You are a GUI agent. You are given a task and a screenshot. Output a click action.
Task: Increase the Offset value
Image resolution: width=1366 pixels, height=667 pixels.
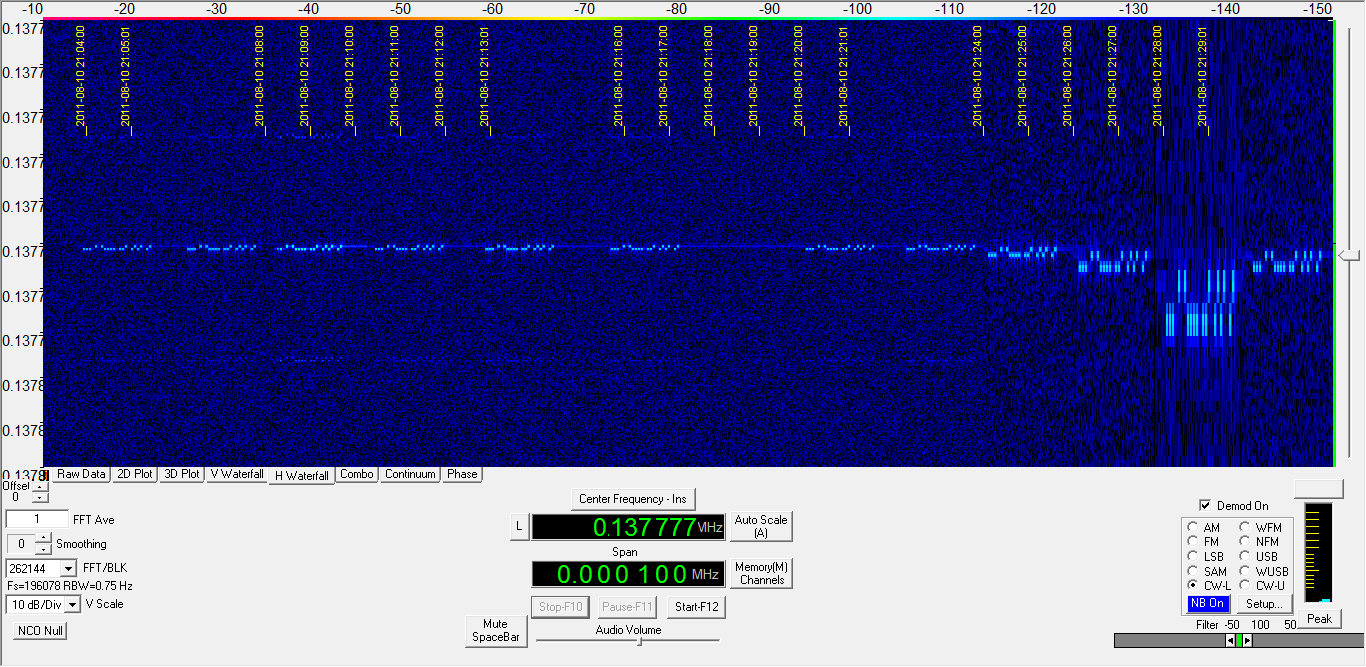click(x=39, y=487)
